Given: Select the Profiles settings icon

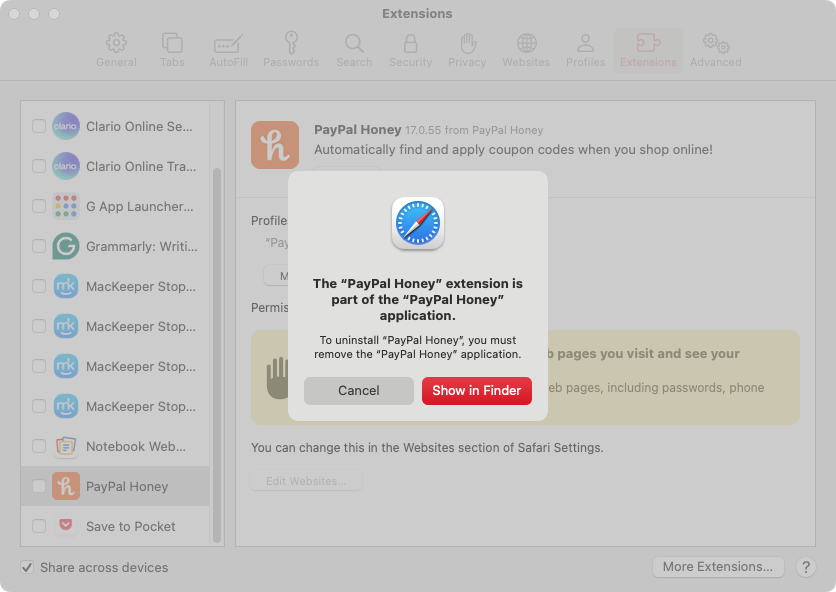Looking at the screenshot, I should pyautogui.click(x=585, y=44).
